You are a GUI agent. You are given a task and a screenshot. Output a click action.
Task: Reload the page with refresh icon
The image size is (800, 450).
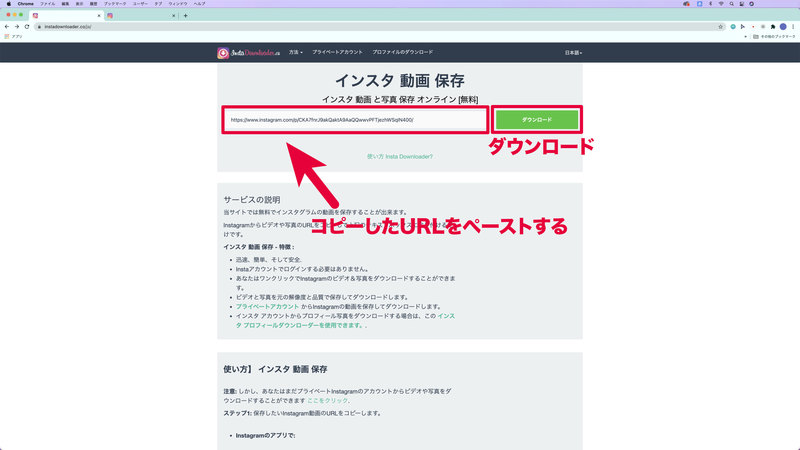point(27,27)
